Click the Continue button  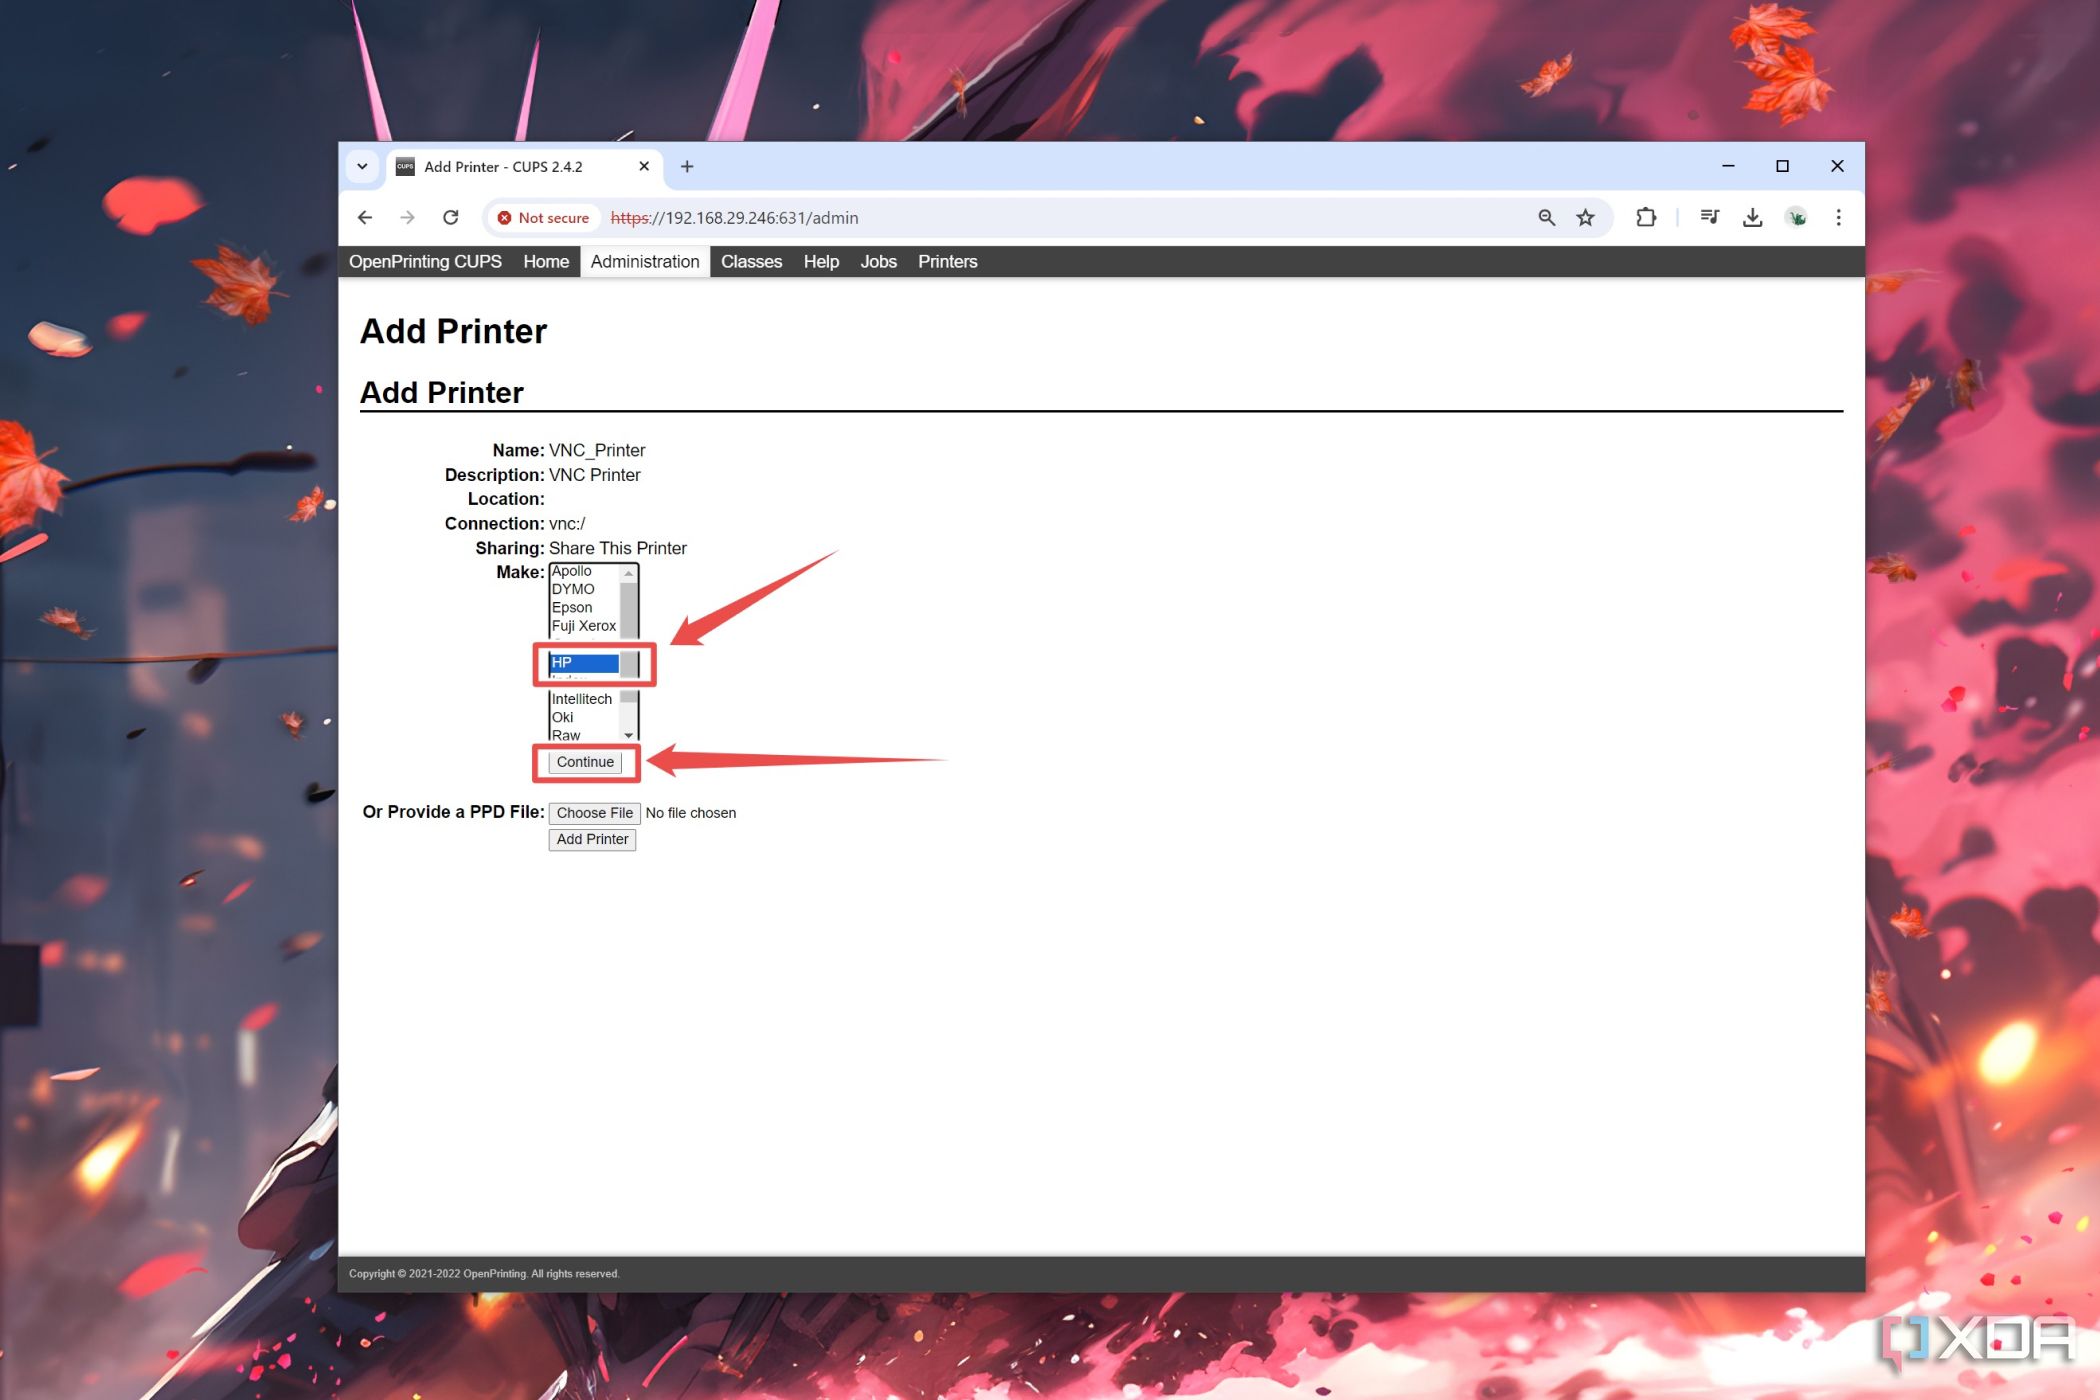[586, 761]
